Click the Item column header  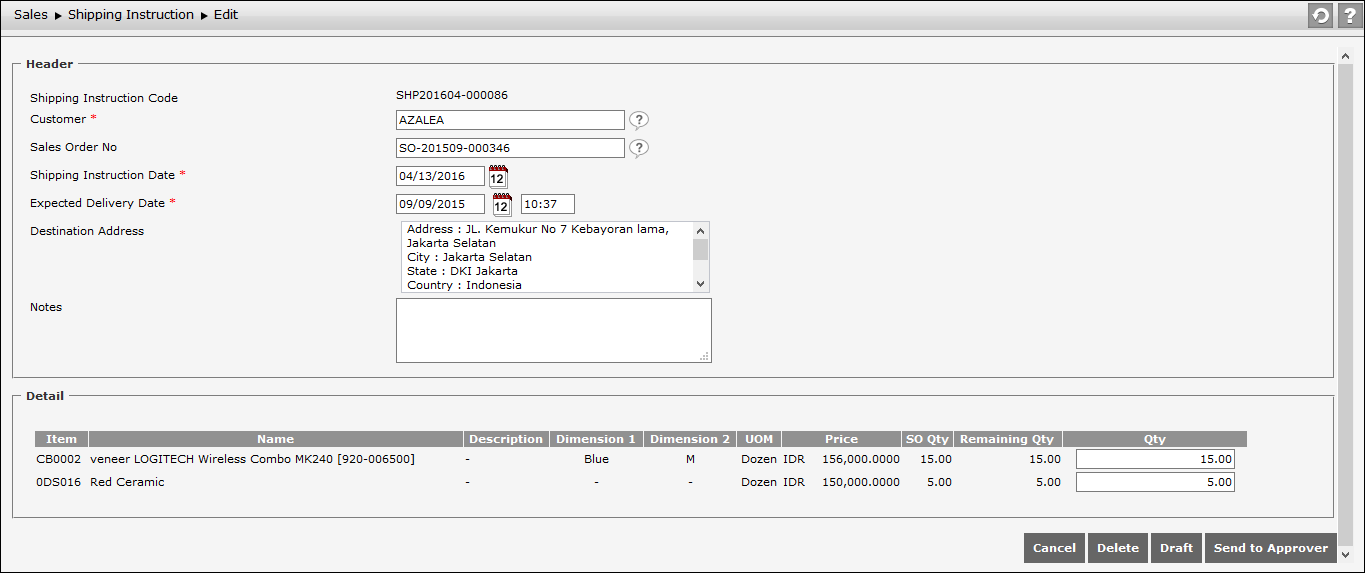(62, 439)
